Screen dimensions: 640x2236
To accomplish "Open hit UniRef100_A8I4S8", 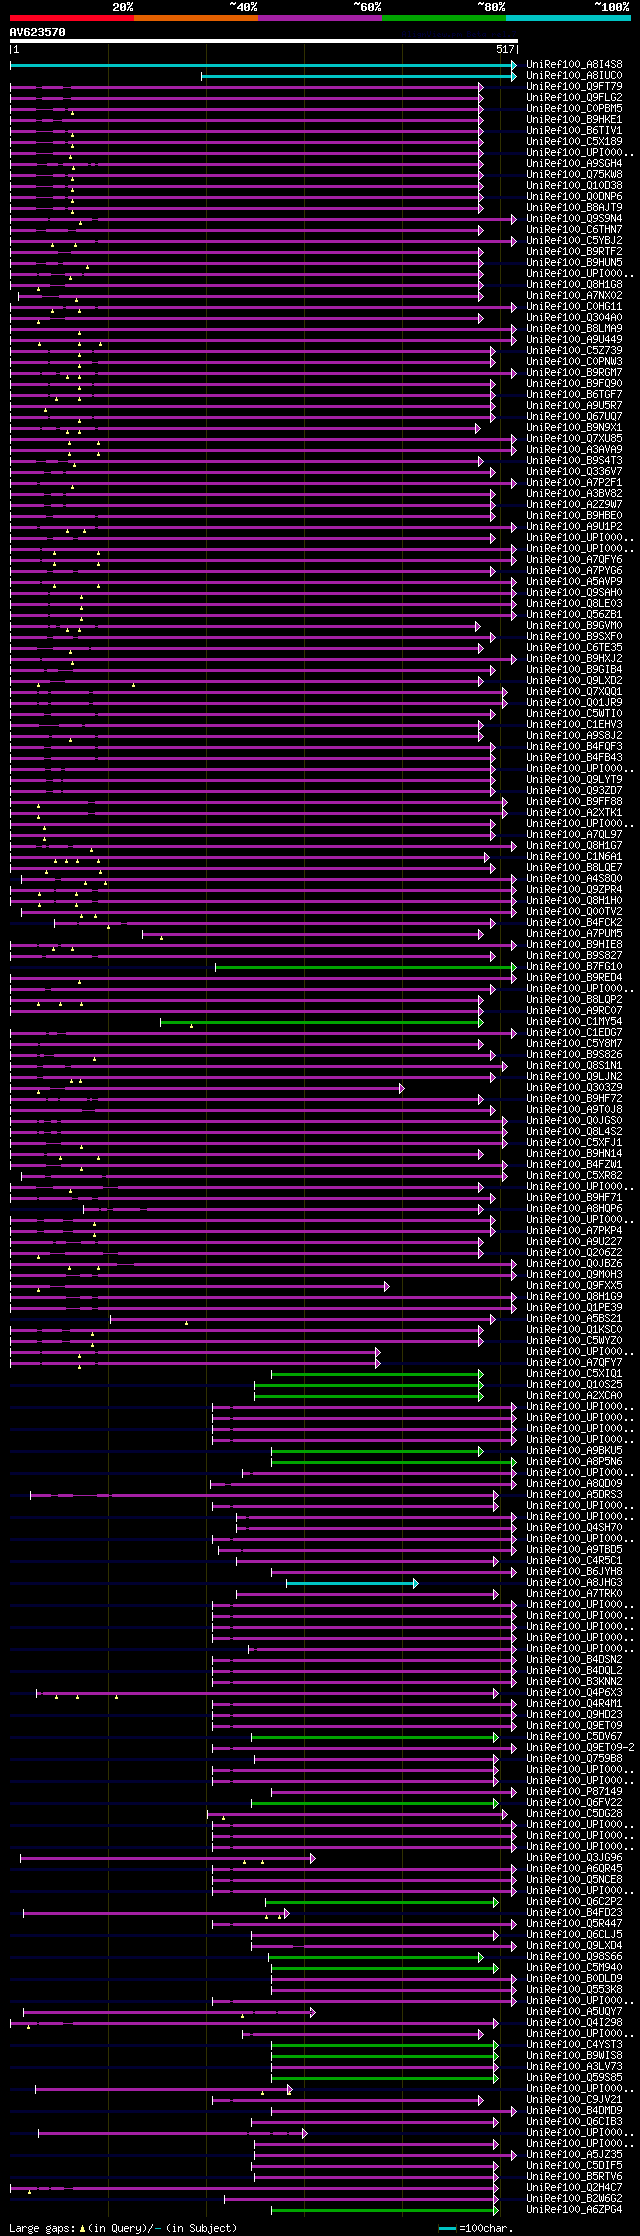I will (574, 65).
